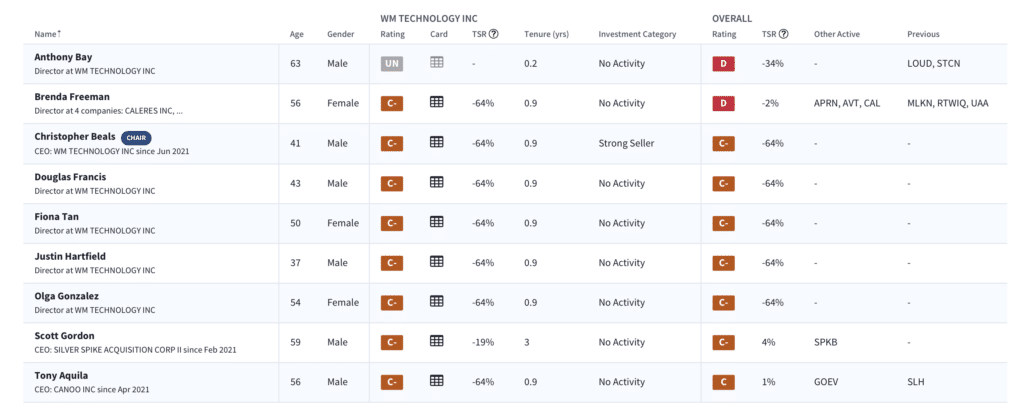The width and height of the screenshot is (1024, 407).
Task: Sort table by Age column header
Action: (x=296, y=34)
